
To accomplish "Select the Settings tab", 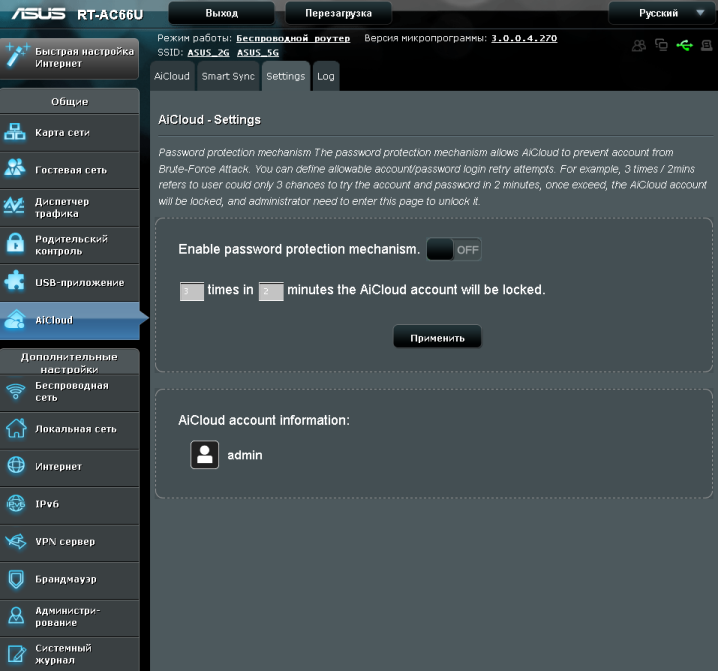I will 286,76.
